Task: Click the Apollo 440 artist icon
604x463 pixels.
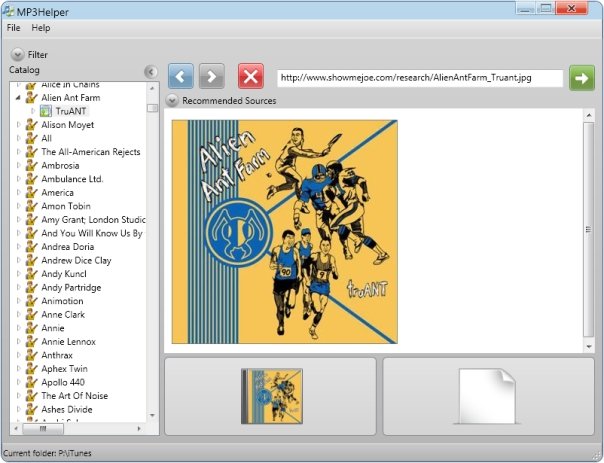Action: pyautogui.click(x=31, y=382)
